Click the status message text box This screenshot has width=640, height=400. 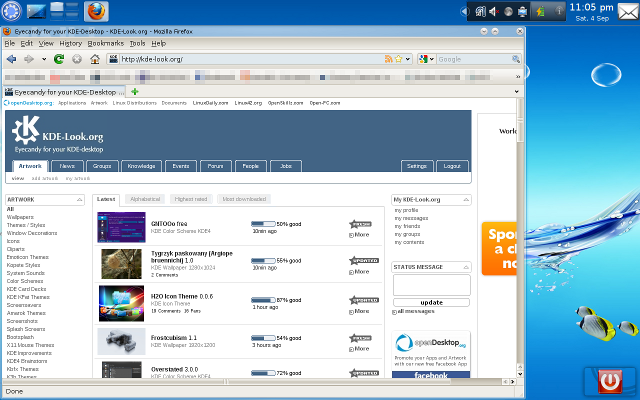point(431,285)
